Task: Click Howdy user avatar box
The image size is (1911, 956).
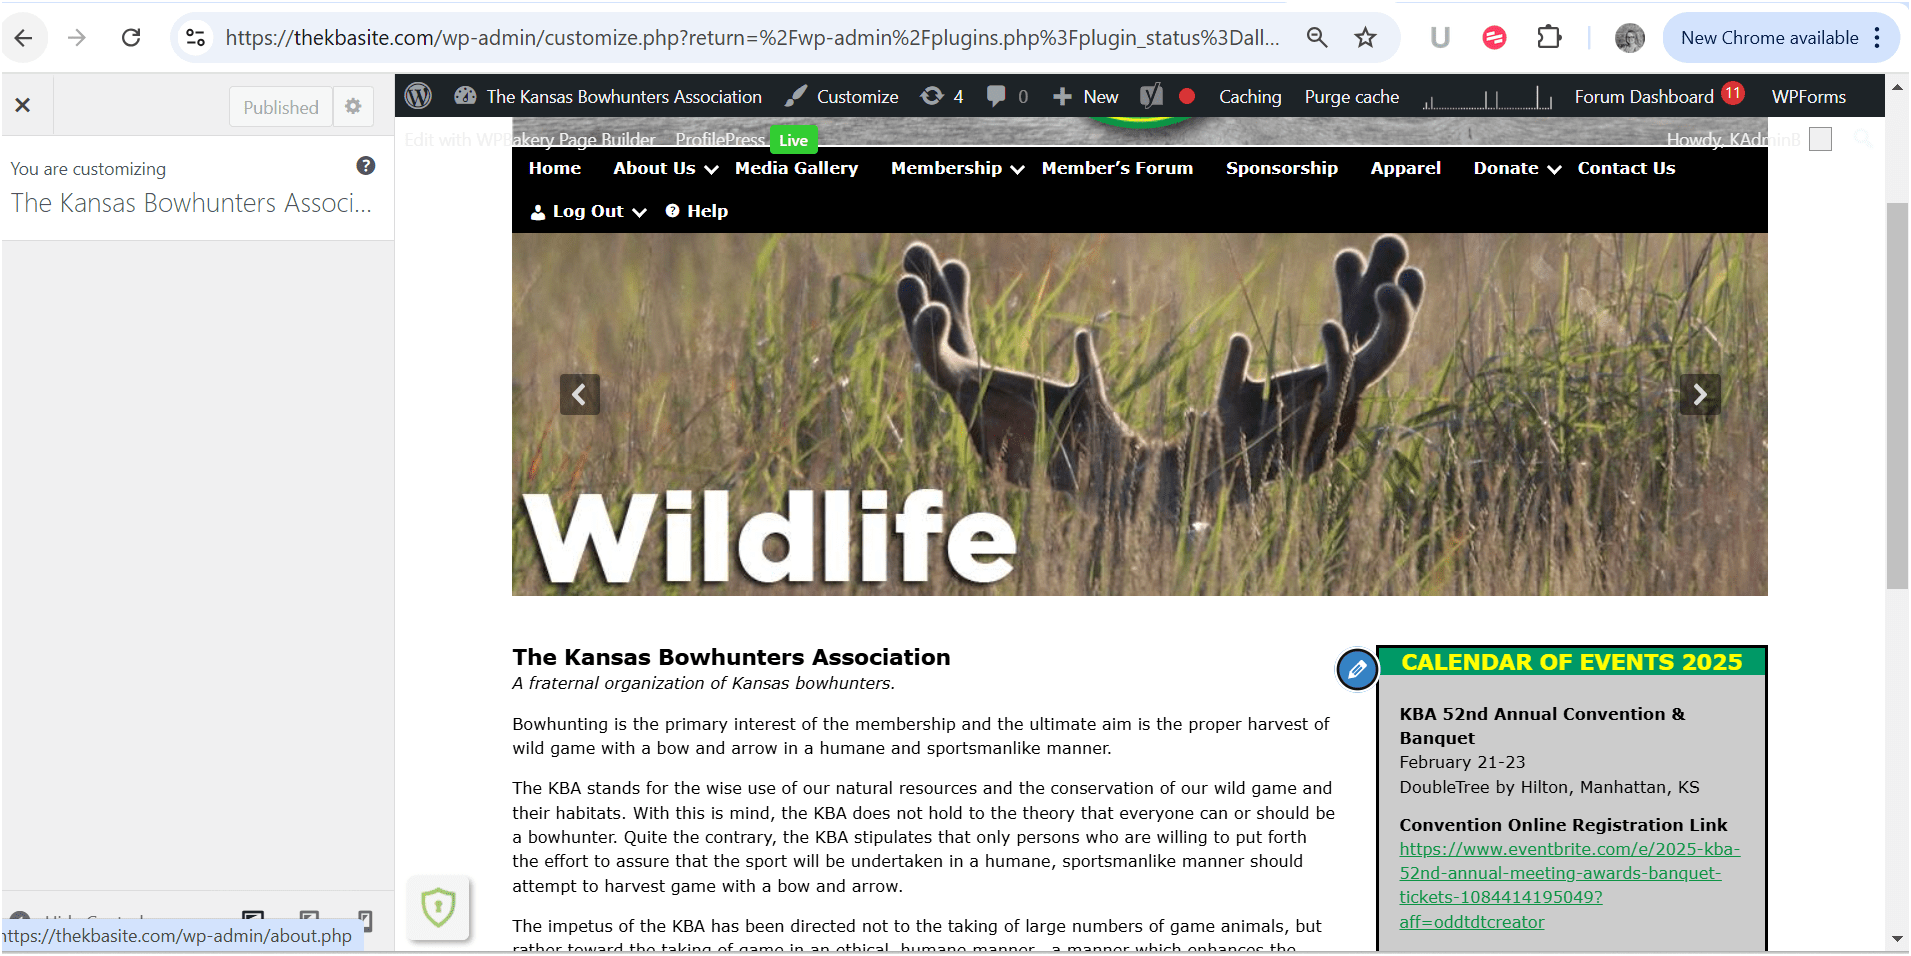Action: [x=1820, y=139]
